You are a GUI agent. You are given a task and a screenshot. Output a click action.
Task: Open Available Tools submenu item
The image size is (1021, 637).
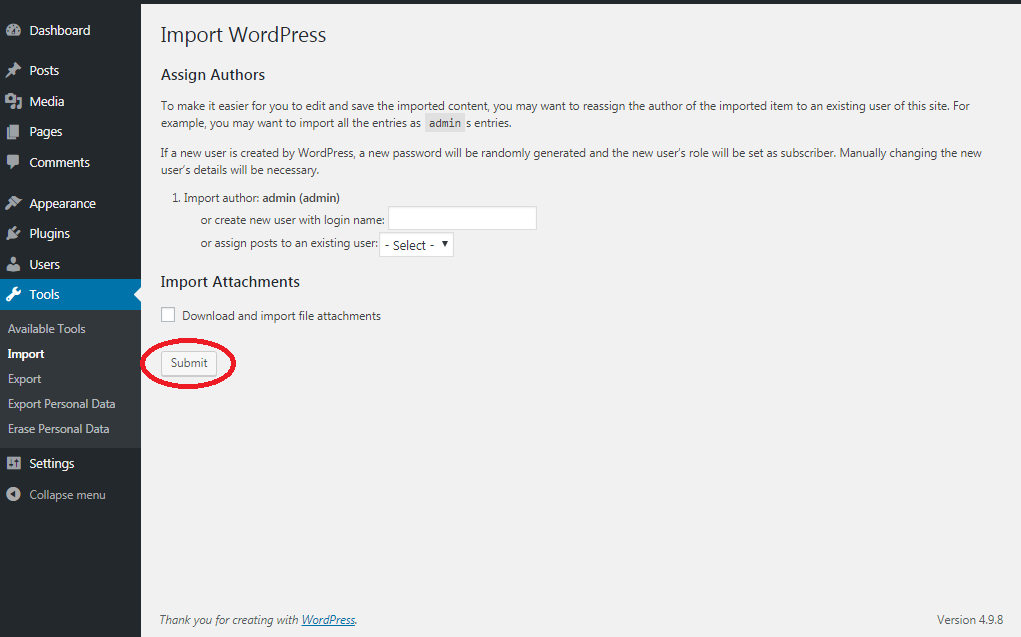click(x=47, y=328)
